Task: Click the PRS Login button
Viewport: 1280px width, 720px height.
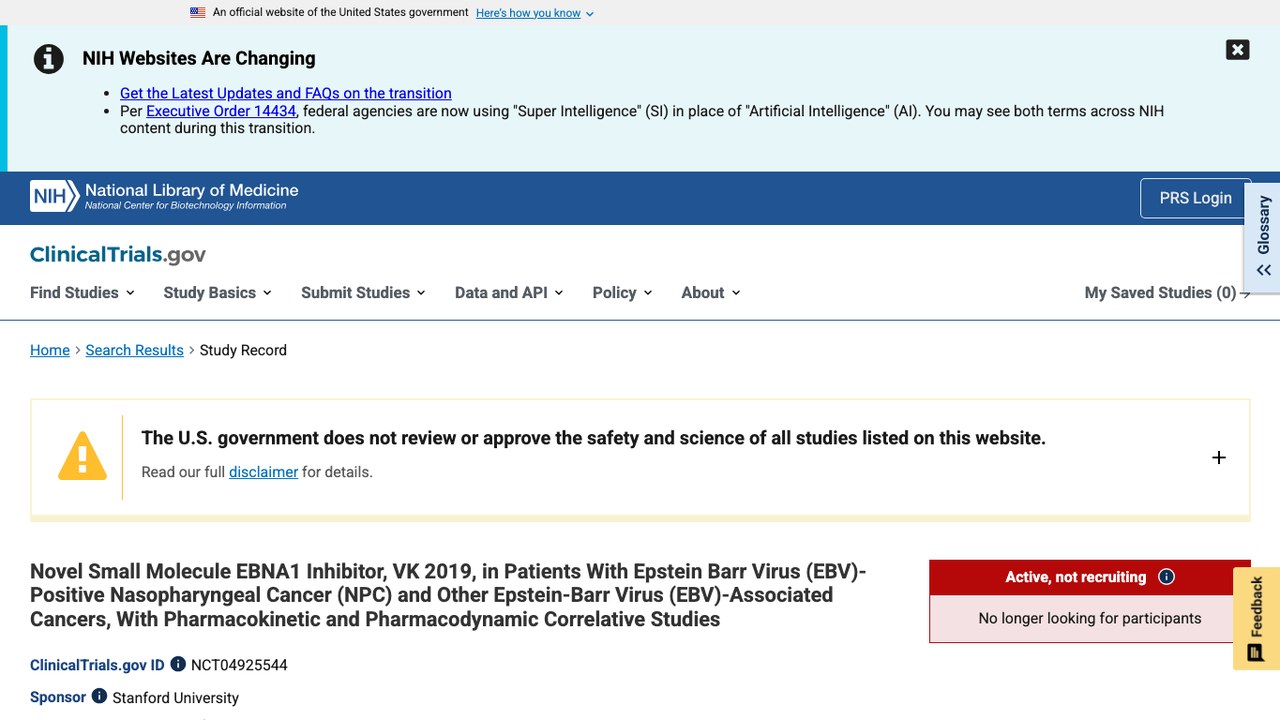Action: [1195, 198]
